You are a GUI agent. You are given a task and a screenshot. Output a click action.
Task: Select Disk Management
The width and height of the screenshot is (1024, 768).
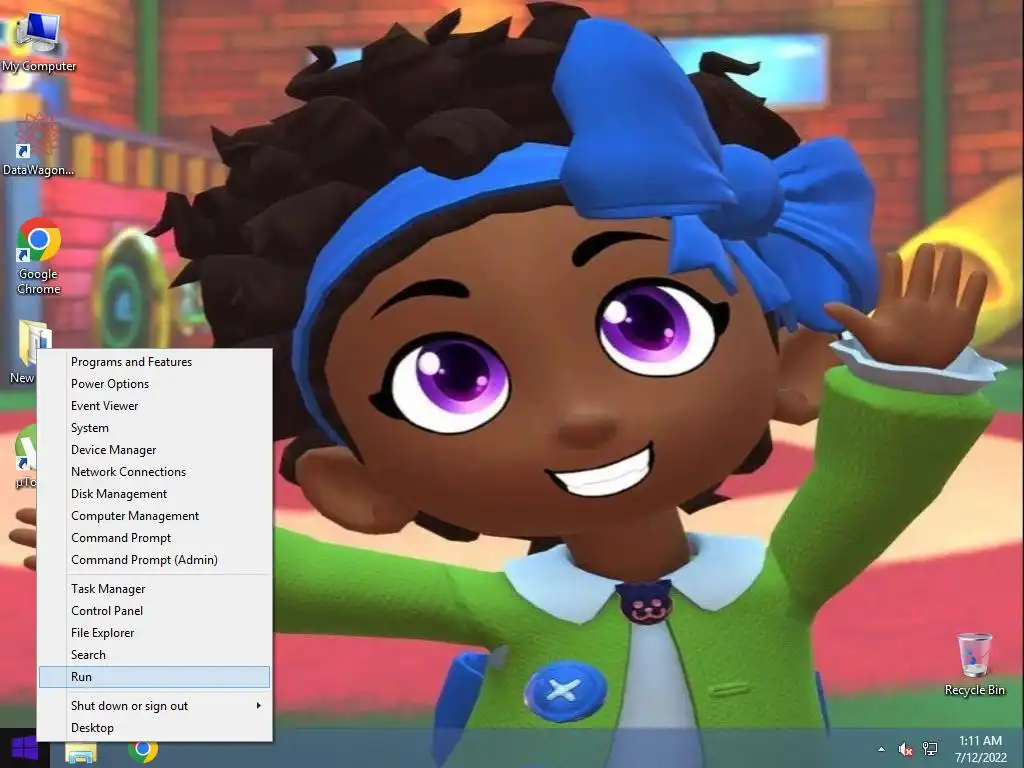tap(154, 494)
